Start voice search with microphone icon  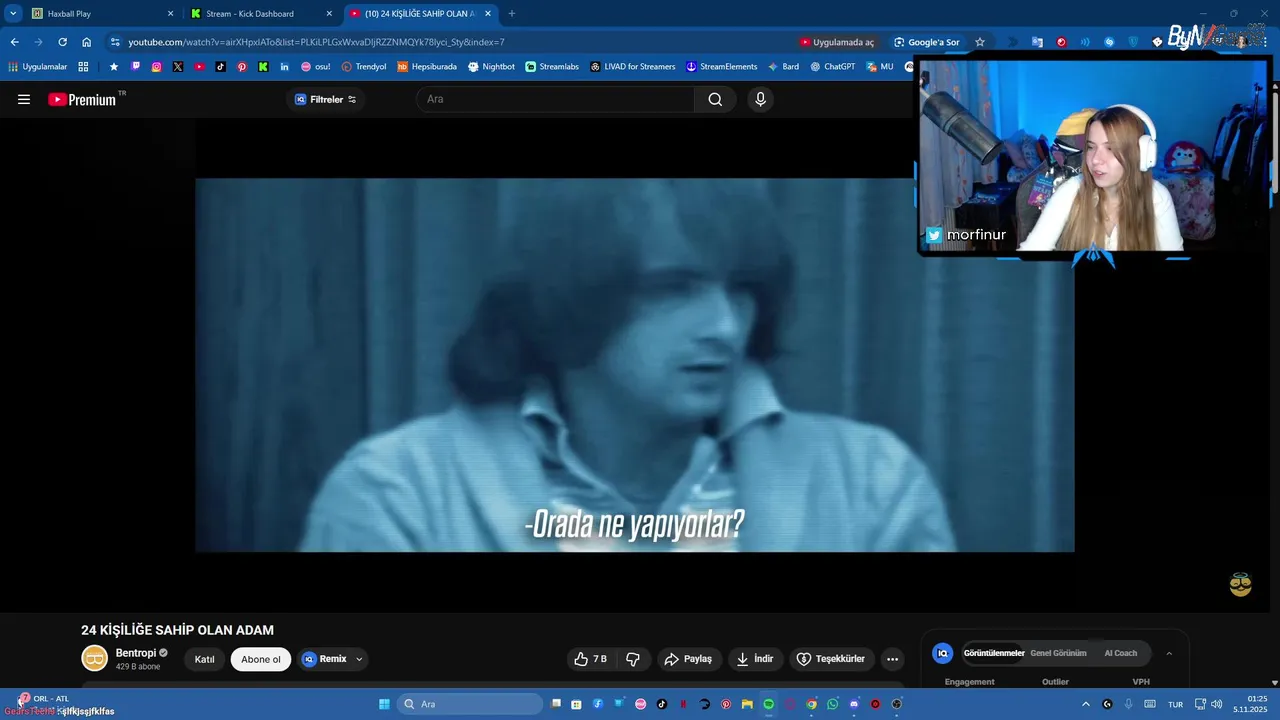(760, 99)
